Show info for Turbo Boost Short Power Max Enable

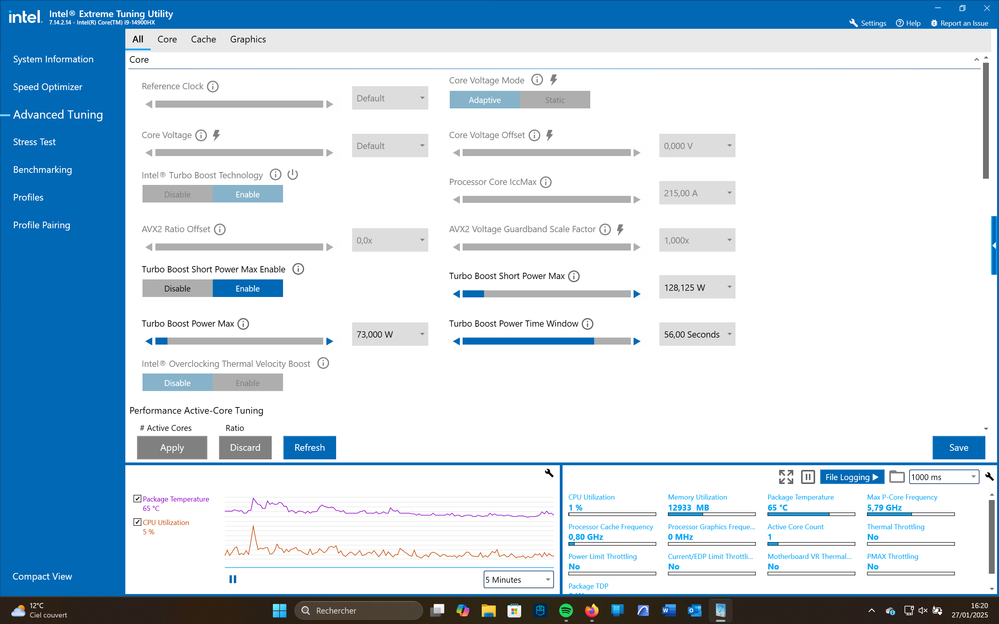click(x=298, y=269)
